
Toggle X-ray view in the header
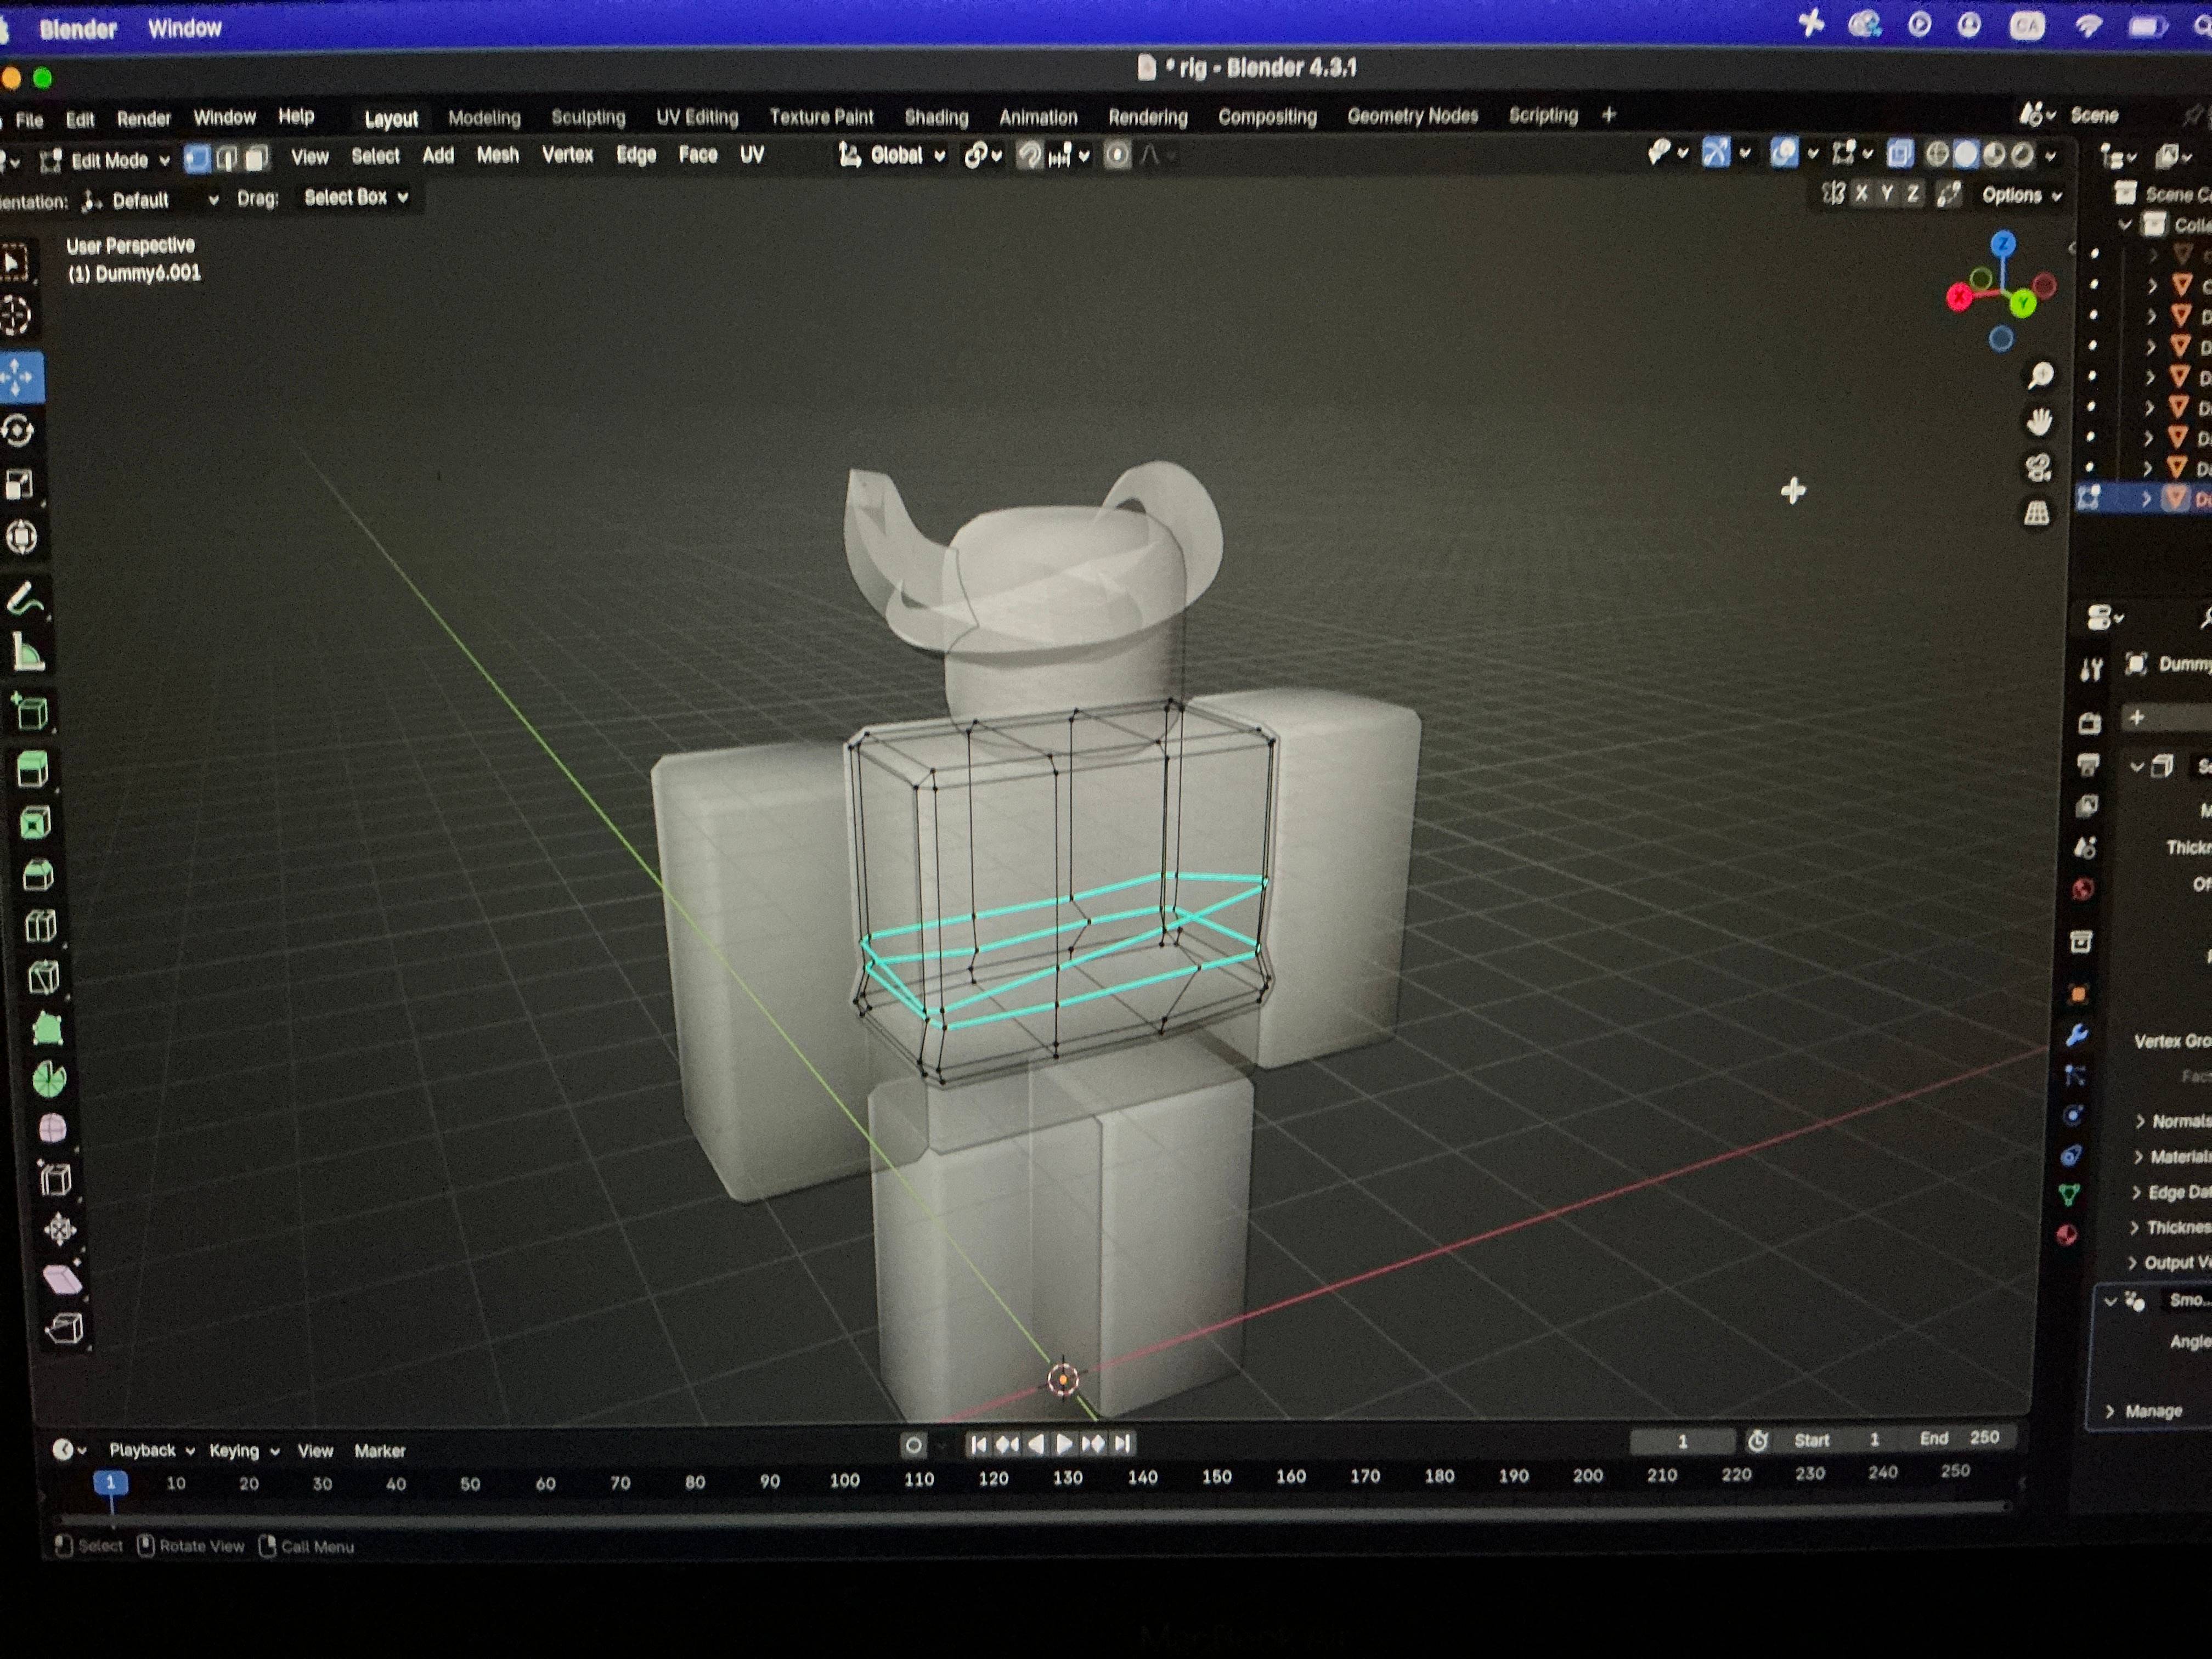(x=1900, y=154)
